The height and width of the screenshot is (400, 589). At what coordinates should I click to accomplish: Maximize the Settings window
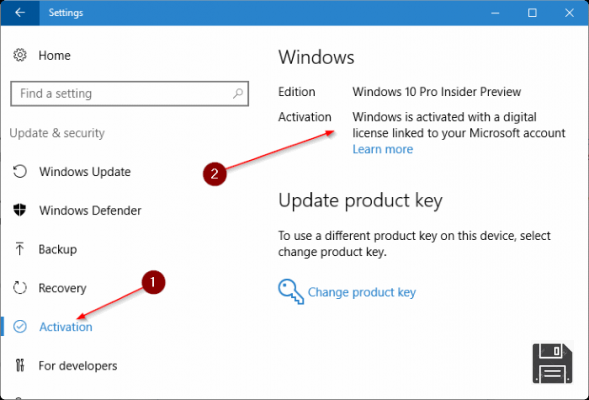[532, 13]
